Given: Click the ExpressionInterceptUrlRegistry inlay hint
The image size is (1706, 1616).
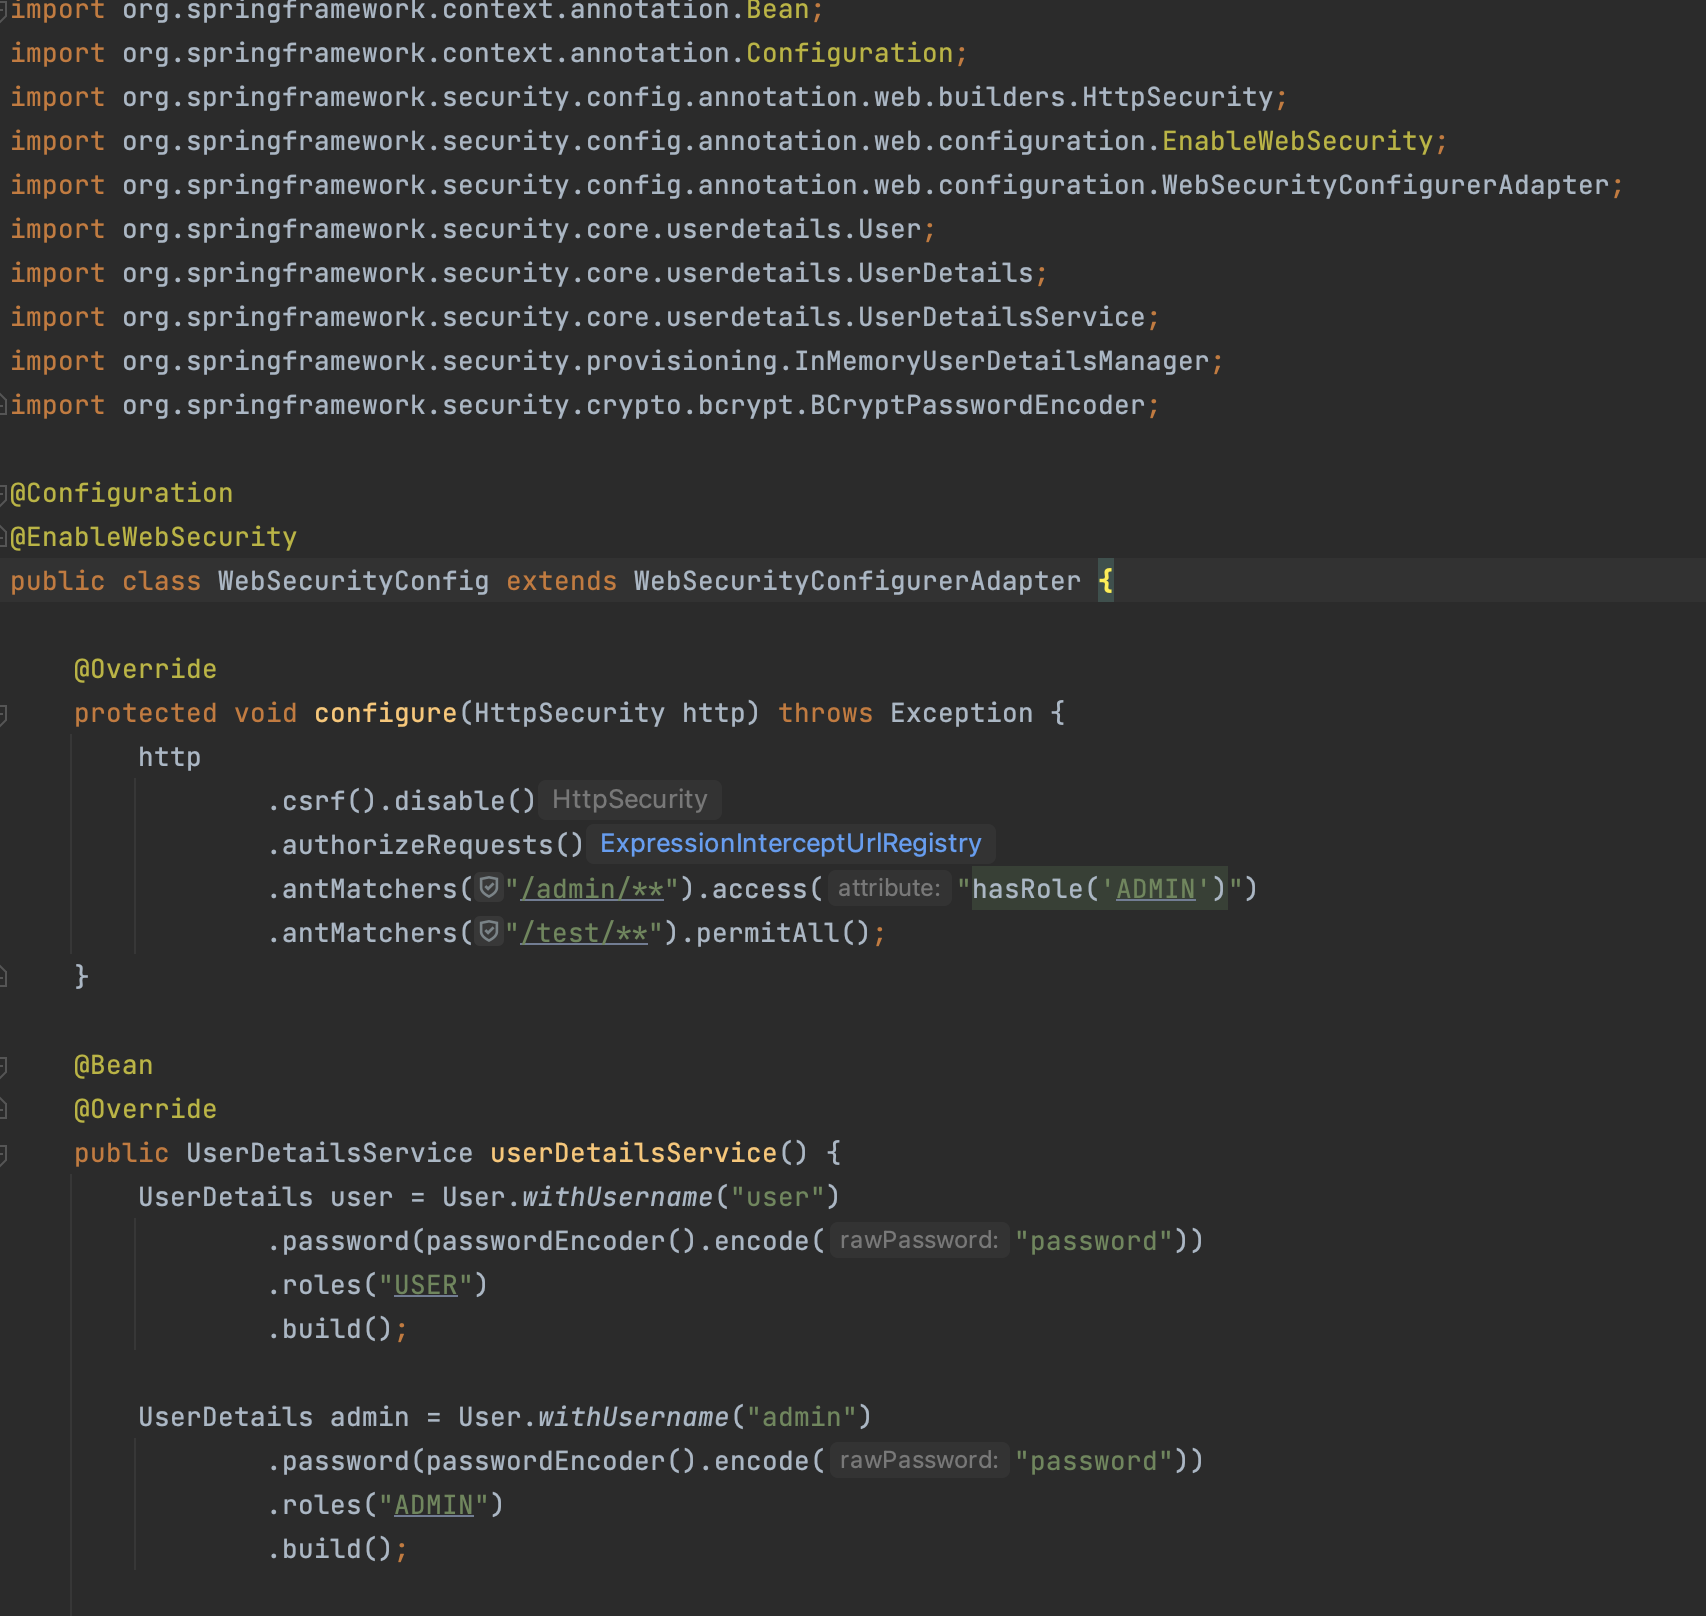Looking at the screenshot, I should coord(790,844).
